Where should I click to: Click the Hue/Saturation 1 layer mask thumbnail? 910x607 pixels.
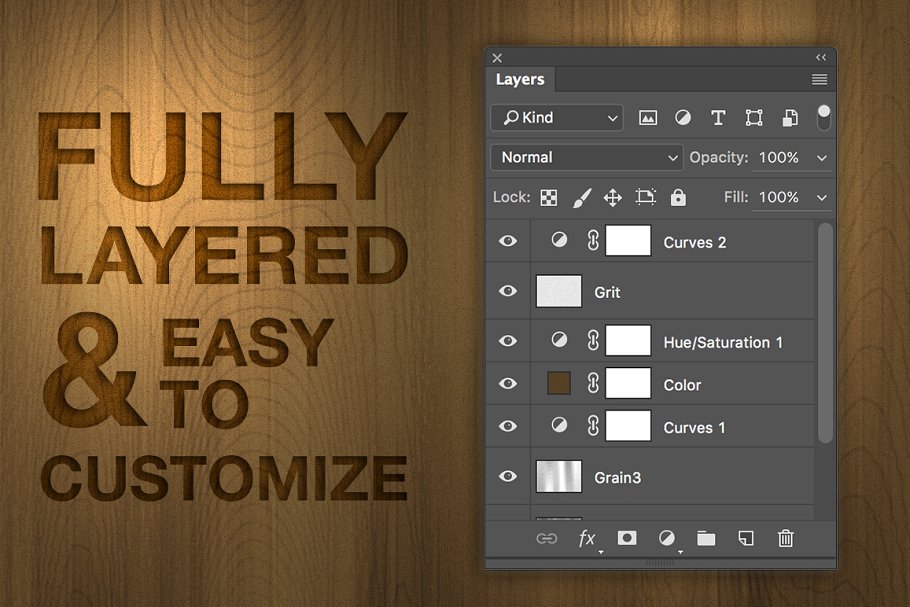point(628,340)
